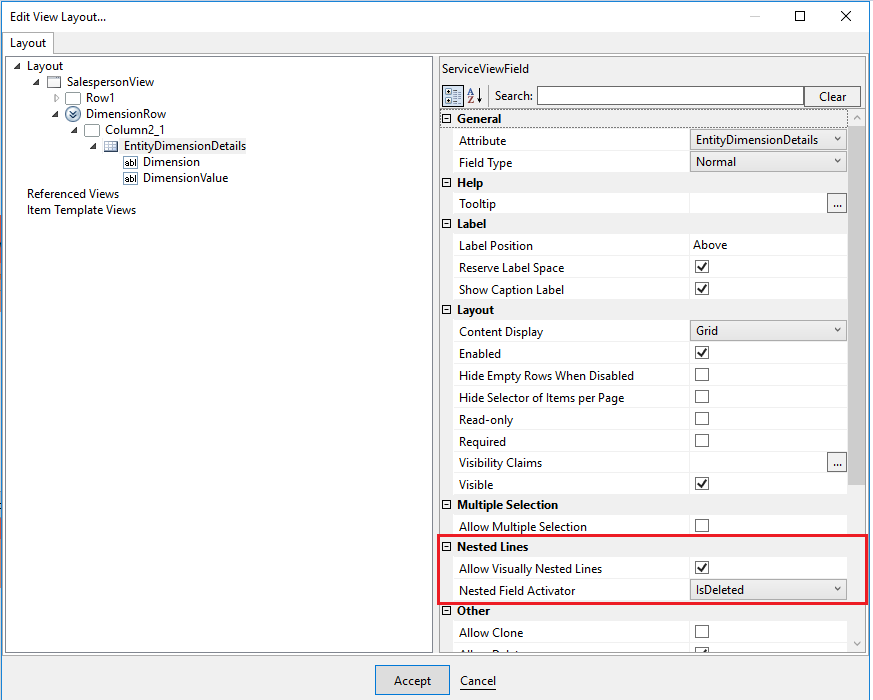Open the Attribute dropdown
The width and height of the screenshot is (873, 700).
pos(768,140)
